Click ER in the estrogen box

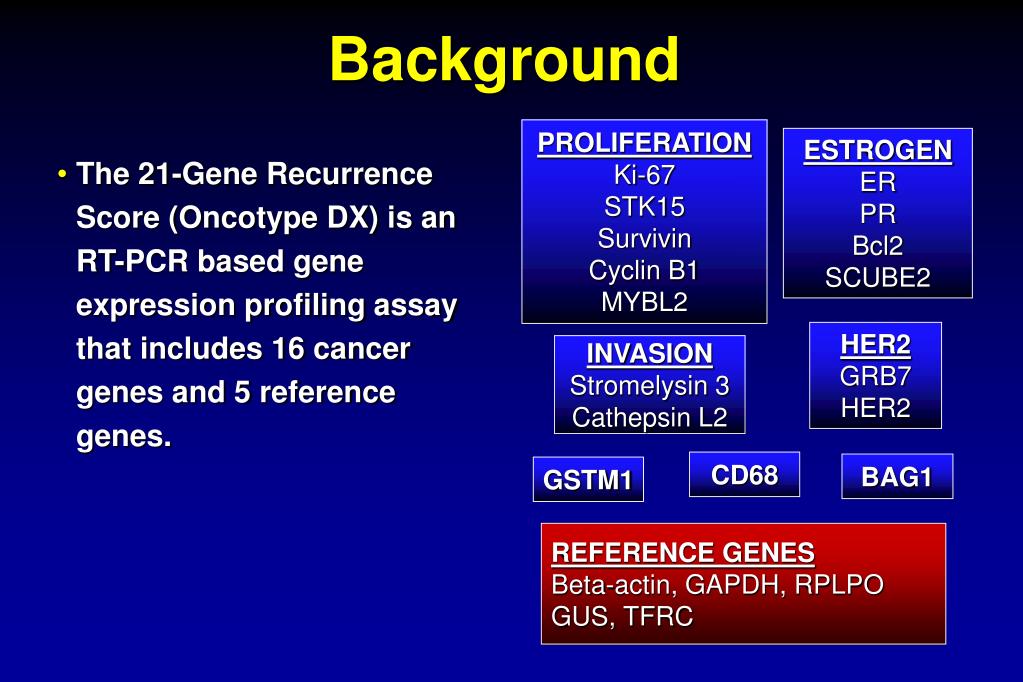click(x=878, y=182)
